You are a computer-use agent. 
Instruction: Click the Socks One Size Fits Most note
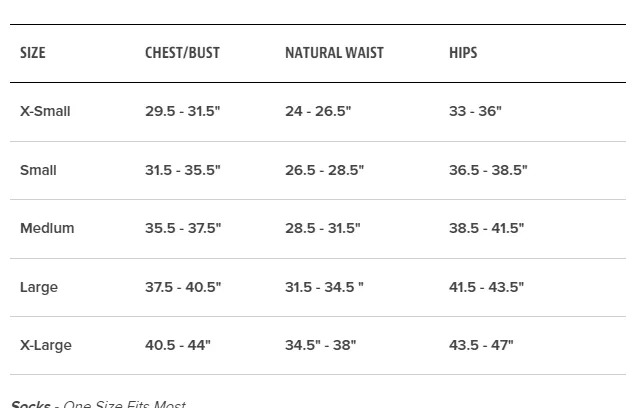click(98, 404)
